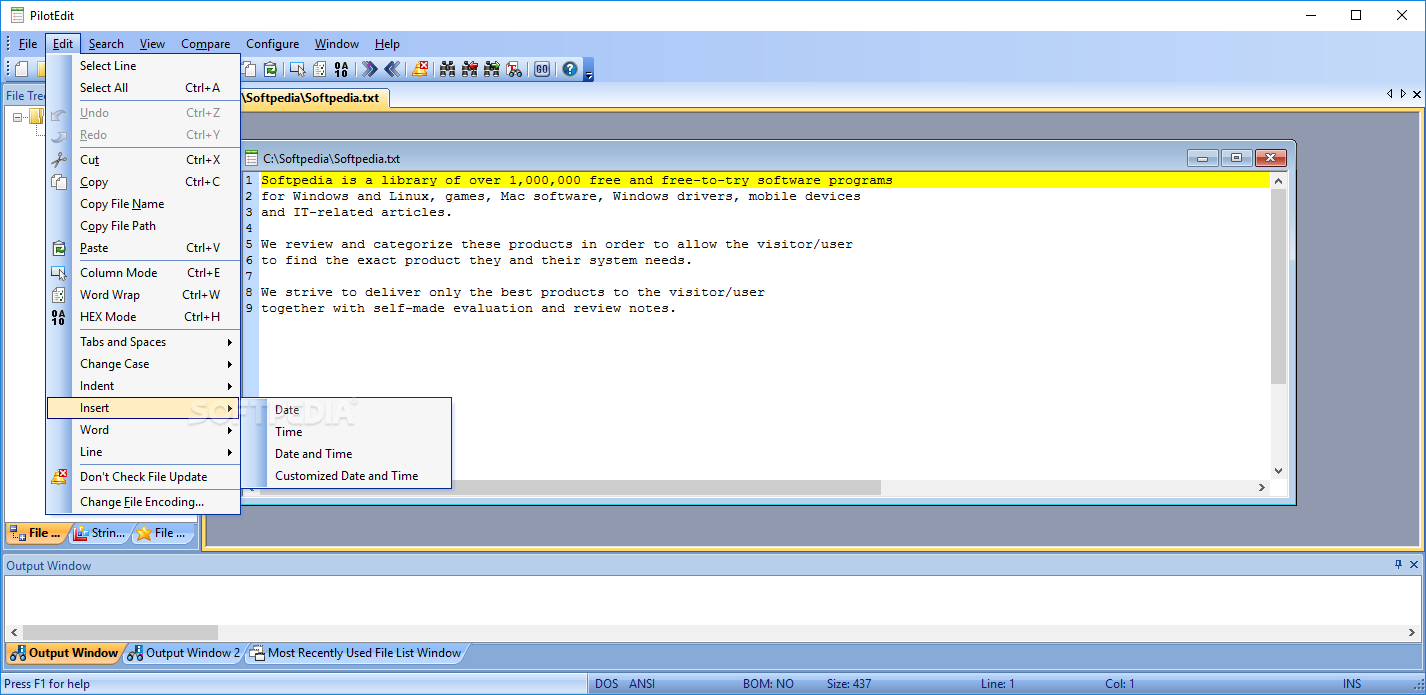Switch to the File Tree bottom tab
Screen dimensions: 1426x695
37,533
